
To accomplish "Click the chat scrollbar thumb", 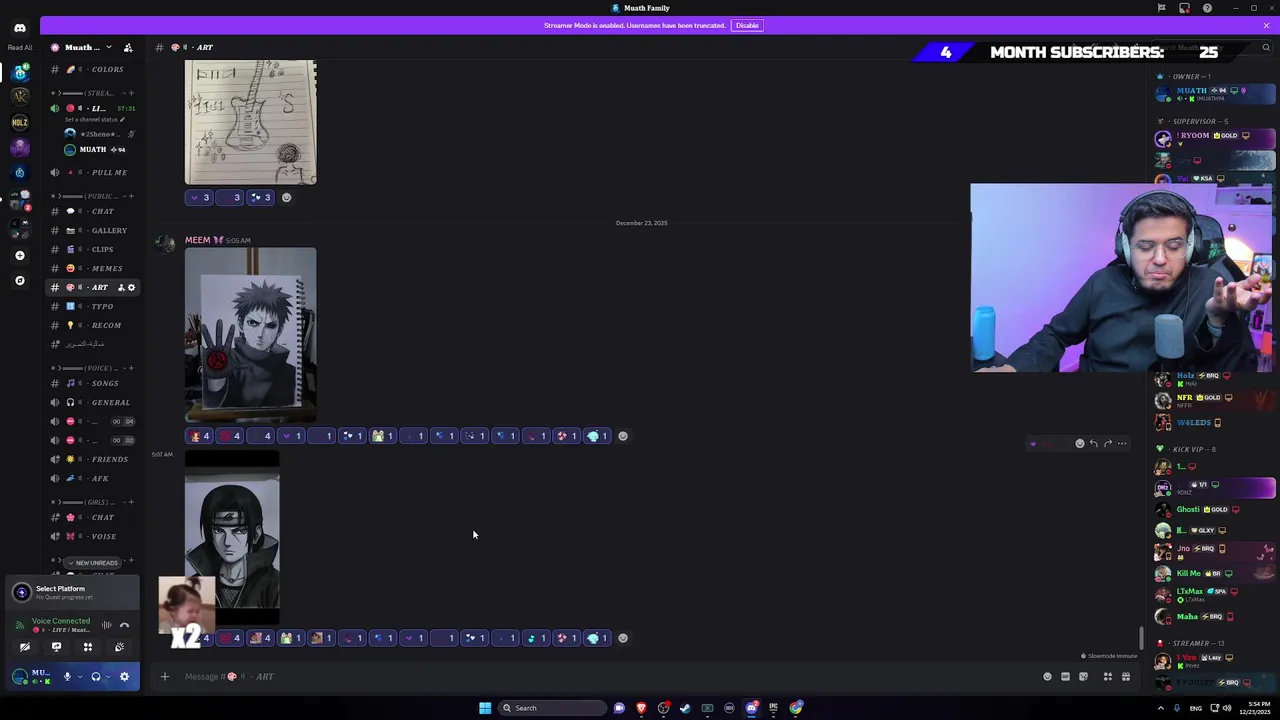I will [1141, 636].
